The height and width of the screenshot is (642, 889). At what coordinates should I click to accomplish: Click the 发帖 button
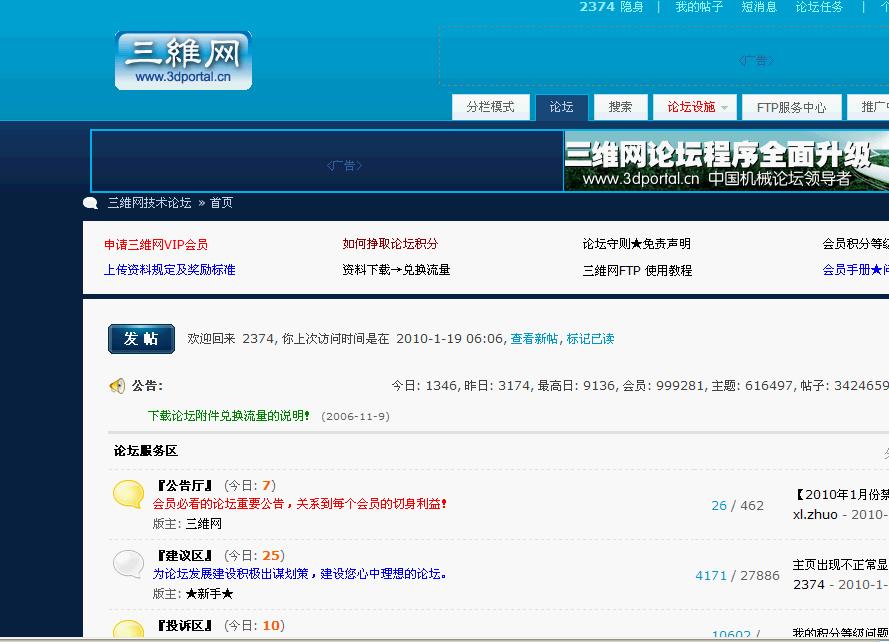[x=141, y=339]
